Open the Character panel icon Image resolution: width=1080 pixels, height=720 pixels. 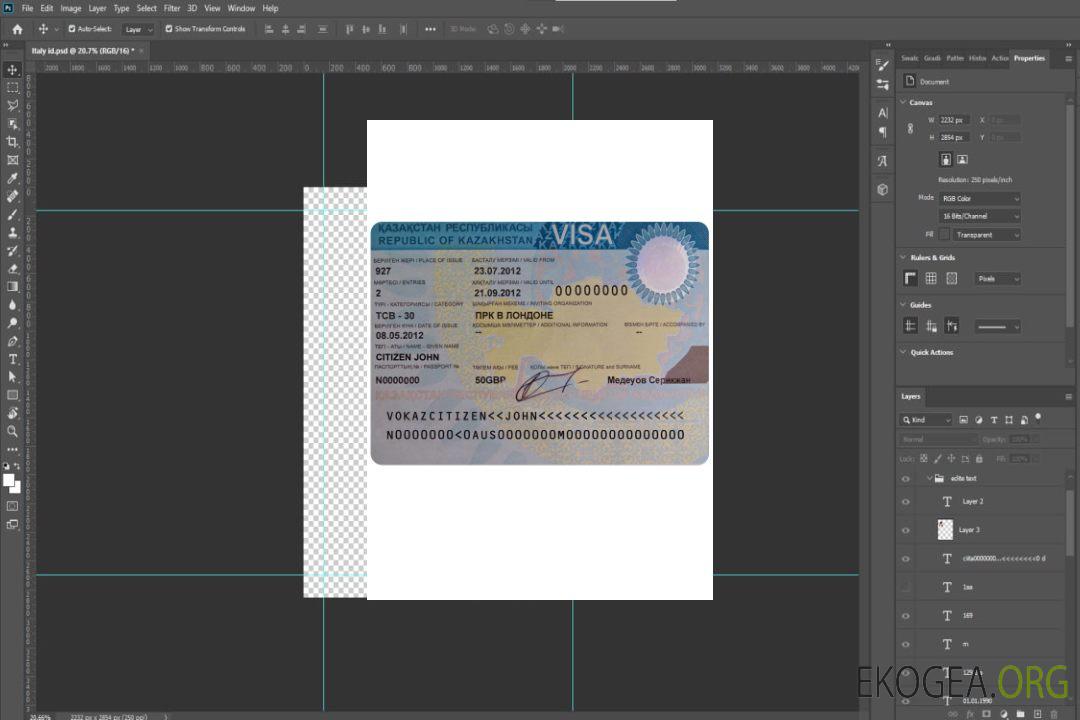tap(883, 112)
